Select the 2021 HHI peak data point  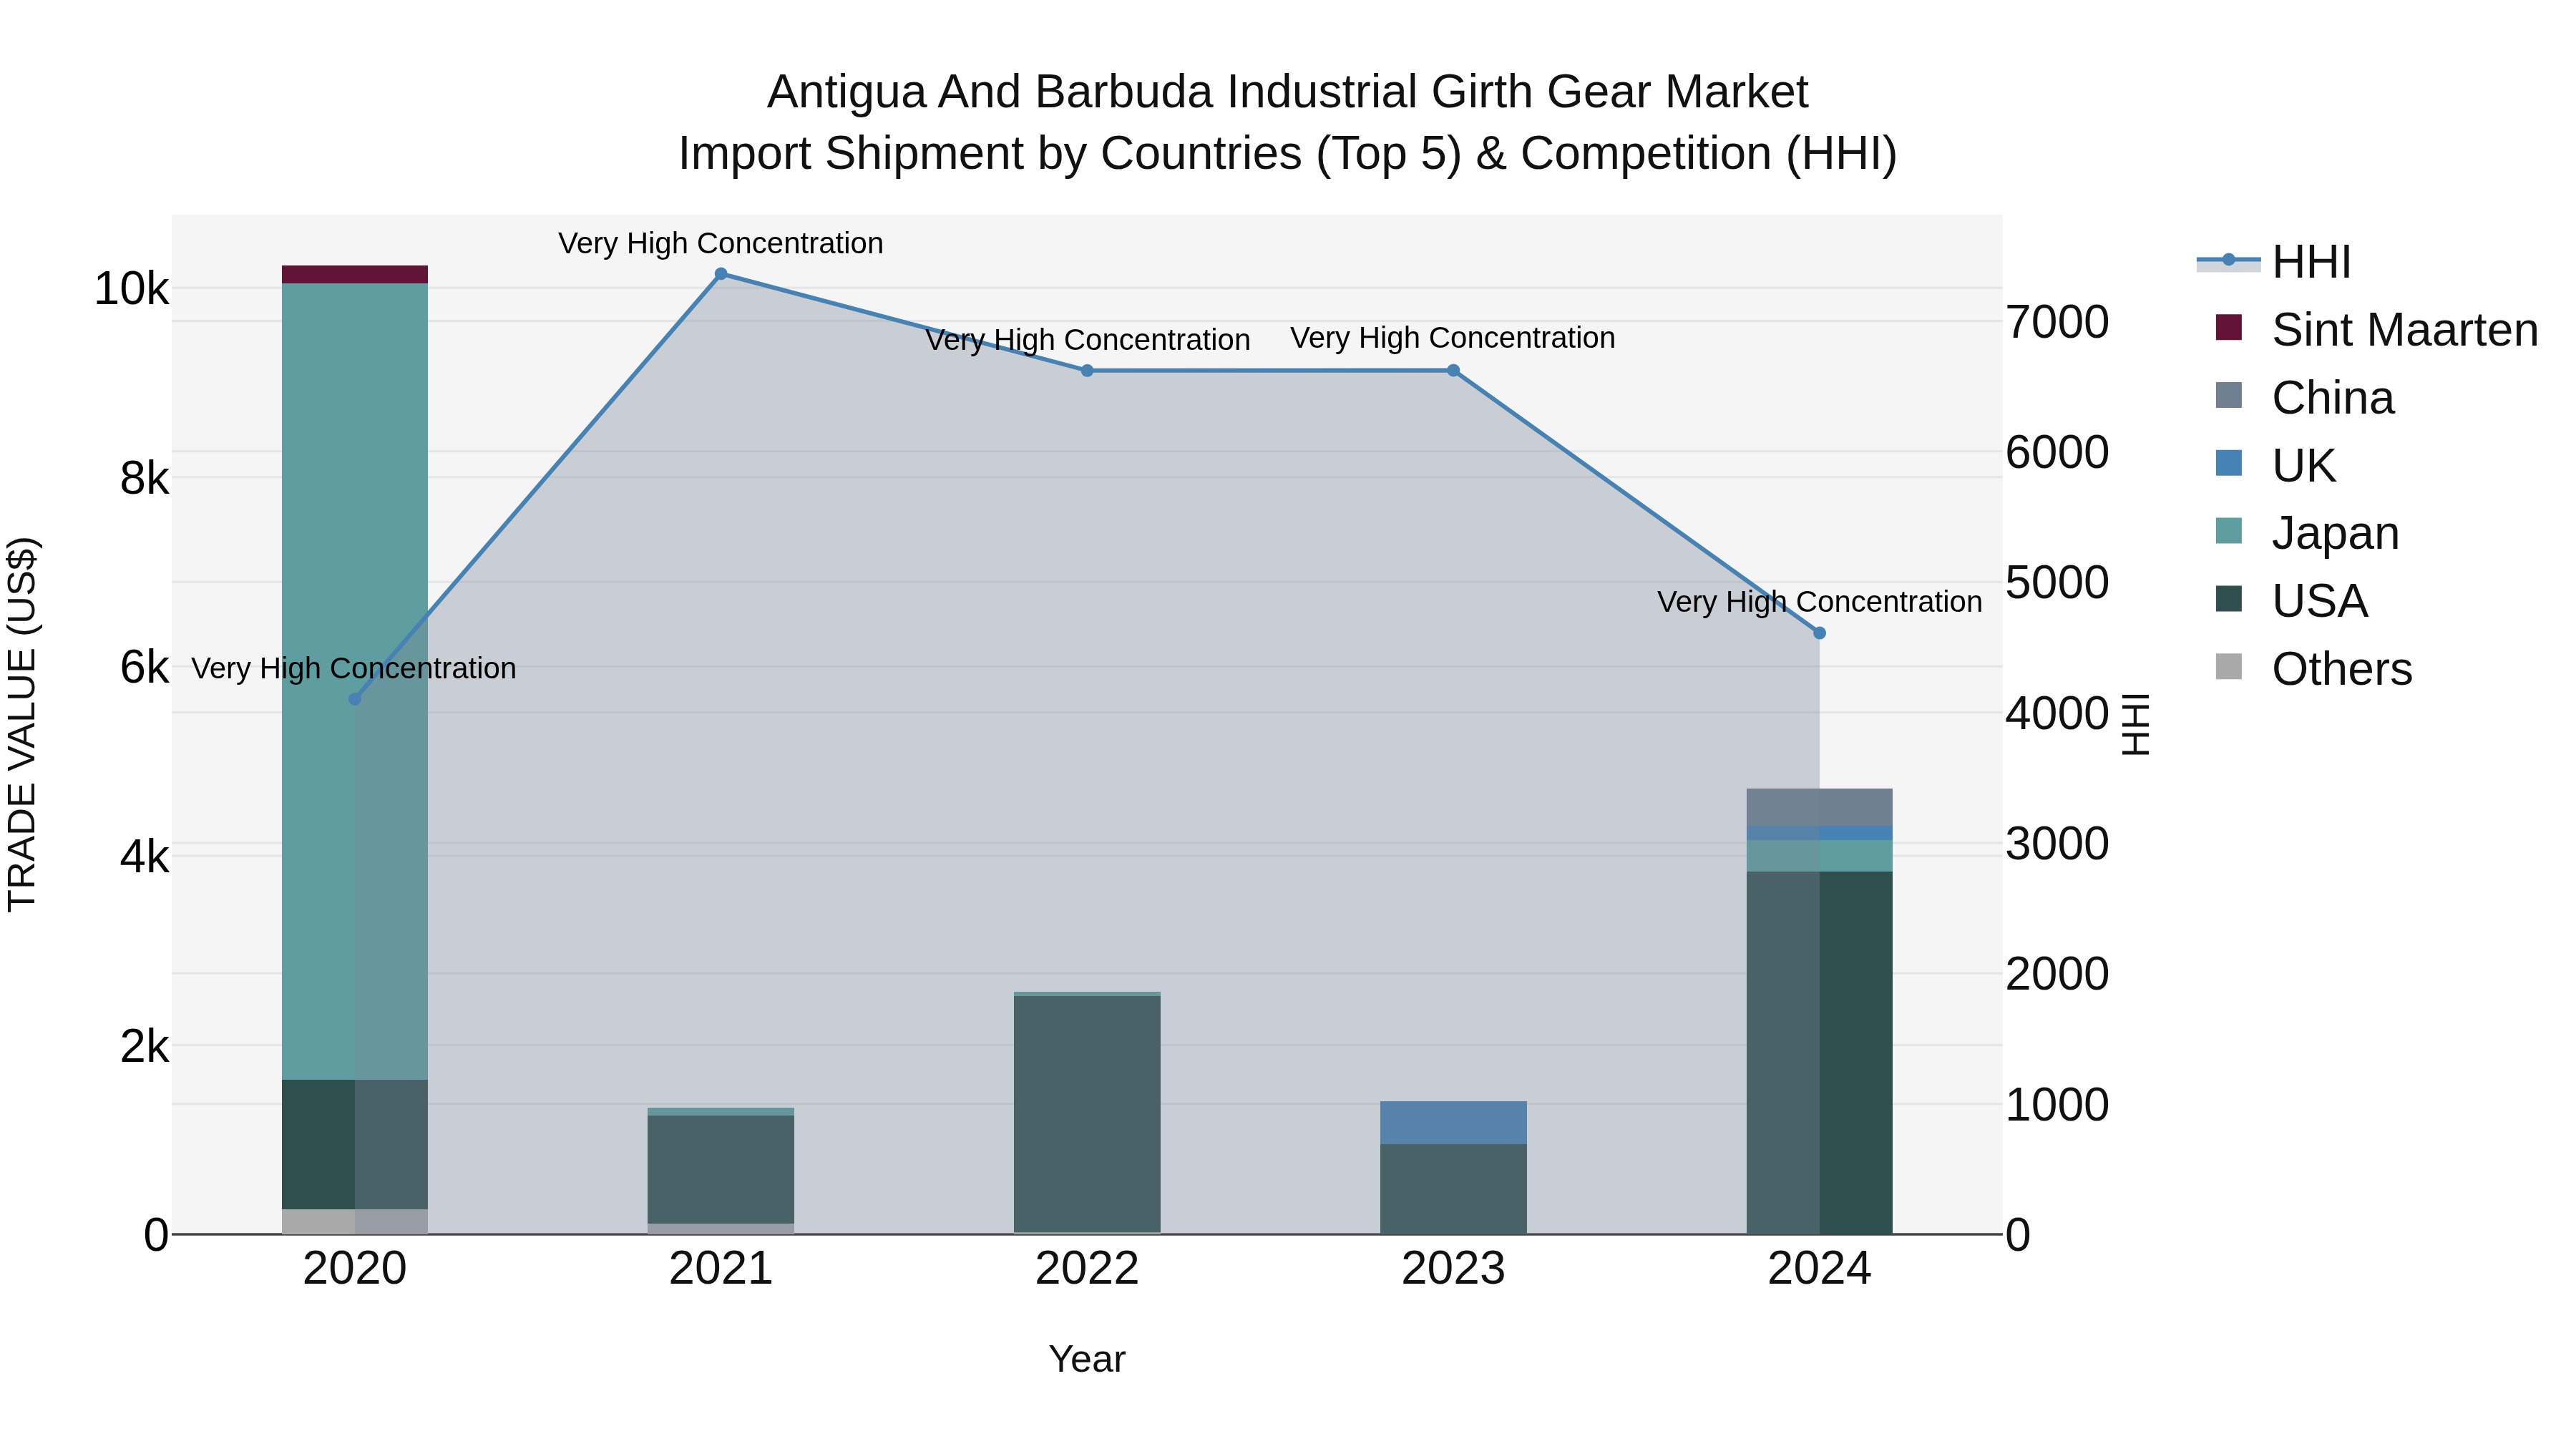click(x=721, y=274)
